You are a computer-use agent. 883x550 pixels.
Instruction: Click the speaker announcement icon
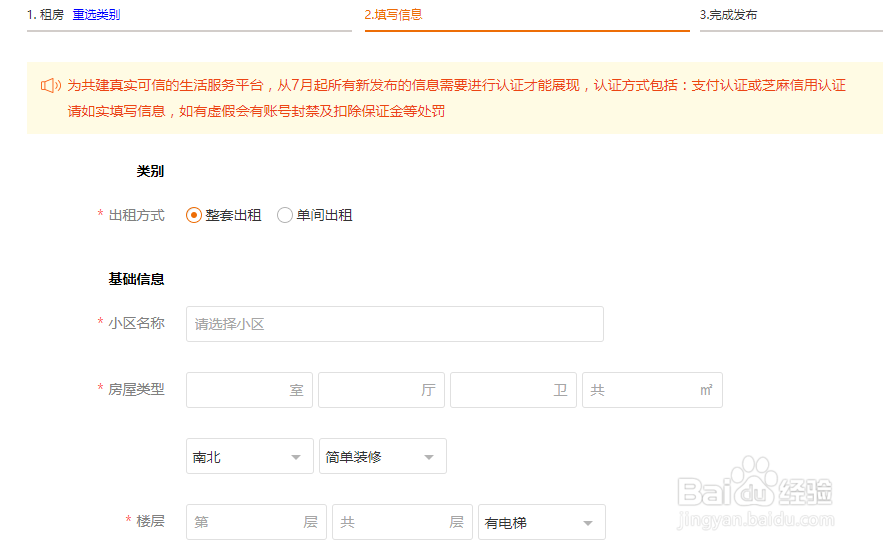(51, 86)
